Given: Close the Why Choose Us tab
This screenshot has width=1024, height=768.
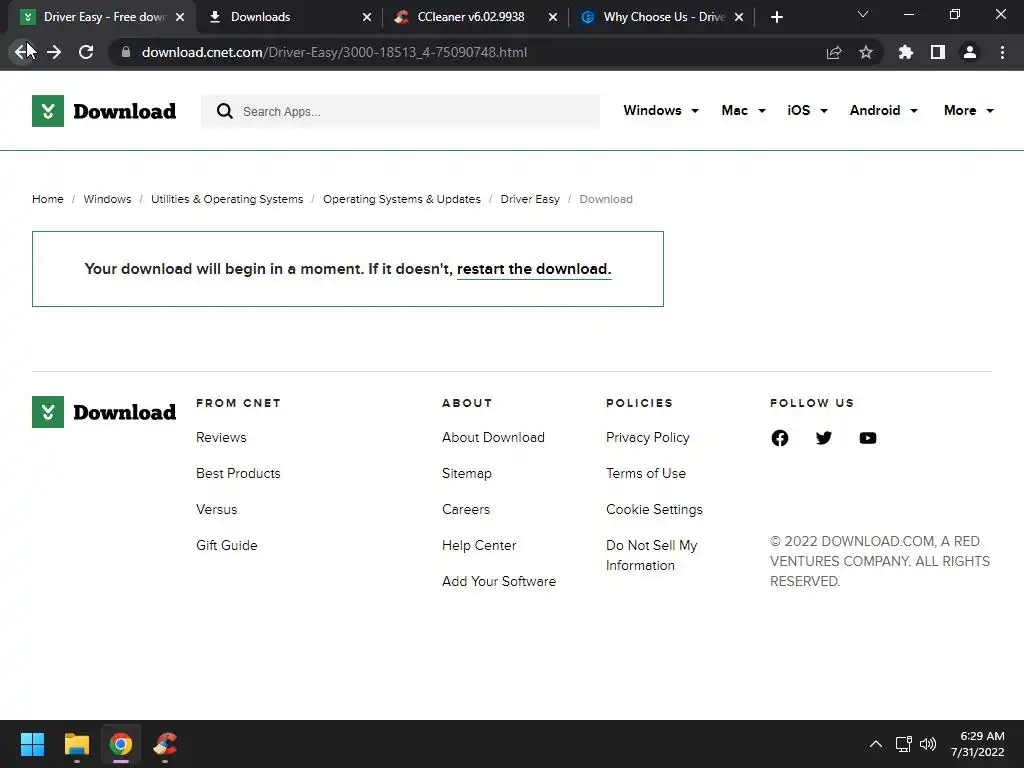Looking at the screenshot, I should (x=739, y=17).
